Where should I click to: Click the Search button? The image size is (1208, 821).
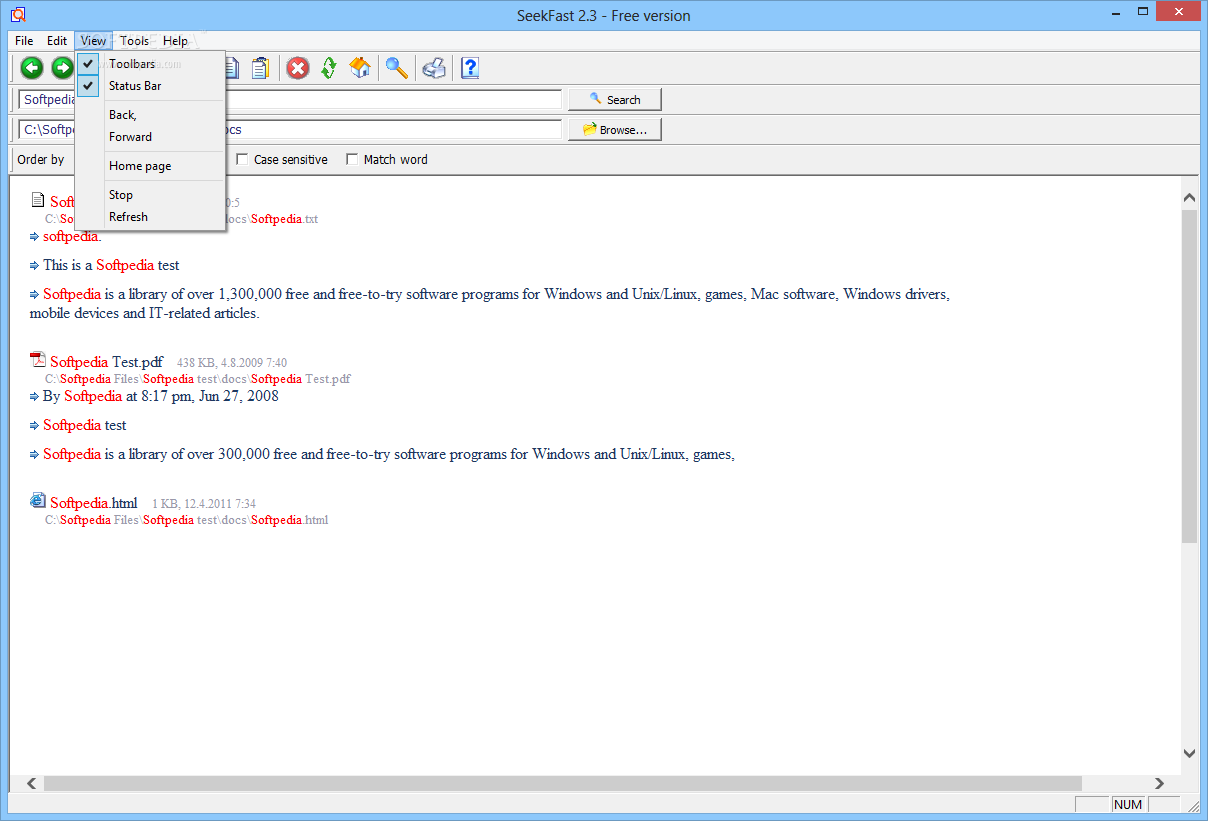(x=615, y=99)
